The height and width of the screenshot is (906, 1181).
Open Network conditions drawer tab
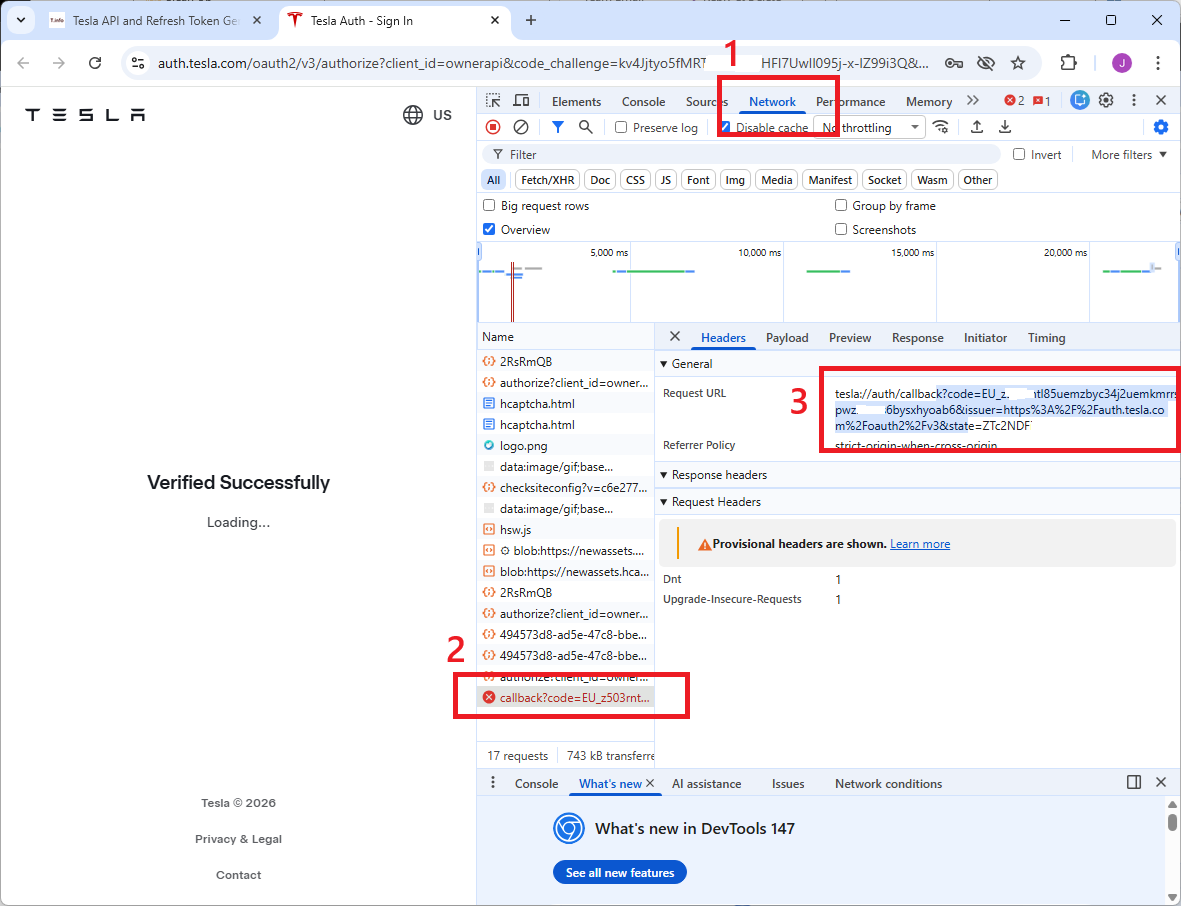[888, 784]
